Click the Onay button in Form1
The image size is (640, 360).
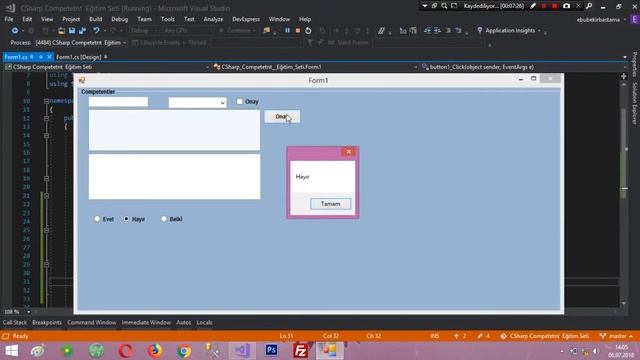pos(282,117)
